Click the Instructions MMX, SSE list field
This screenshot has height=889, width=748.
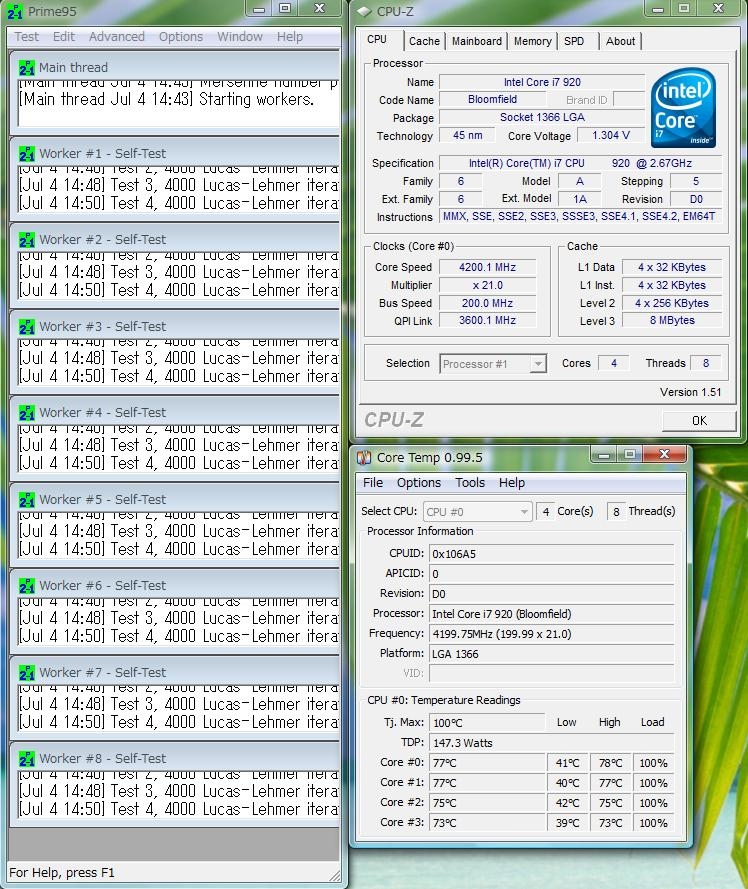click(x=581, y=217)
